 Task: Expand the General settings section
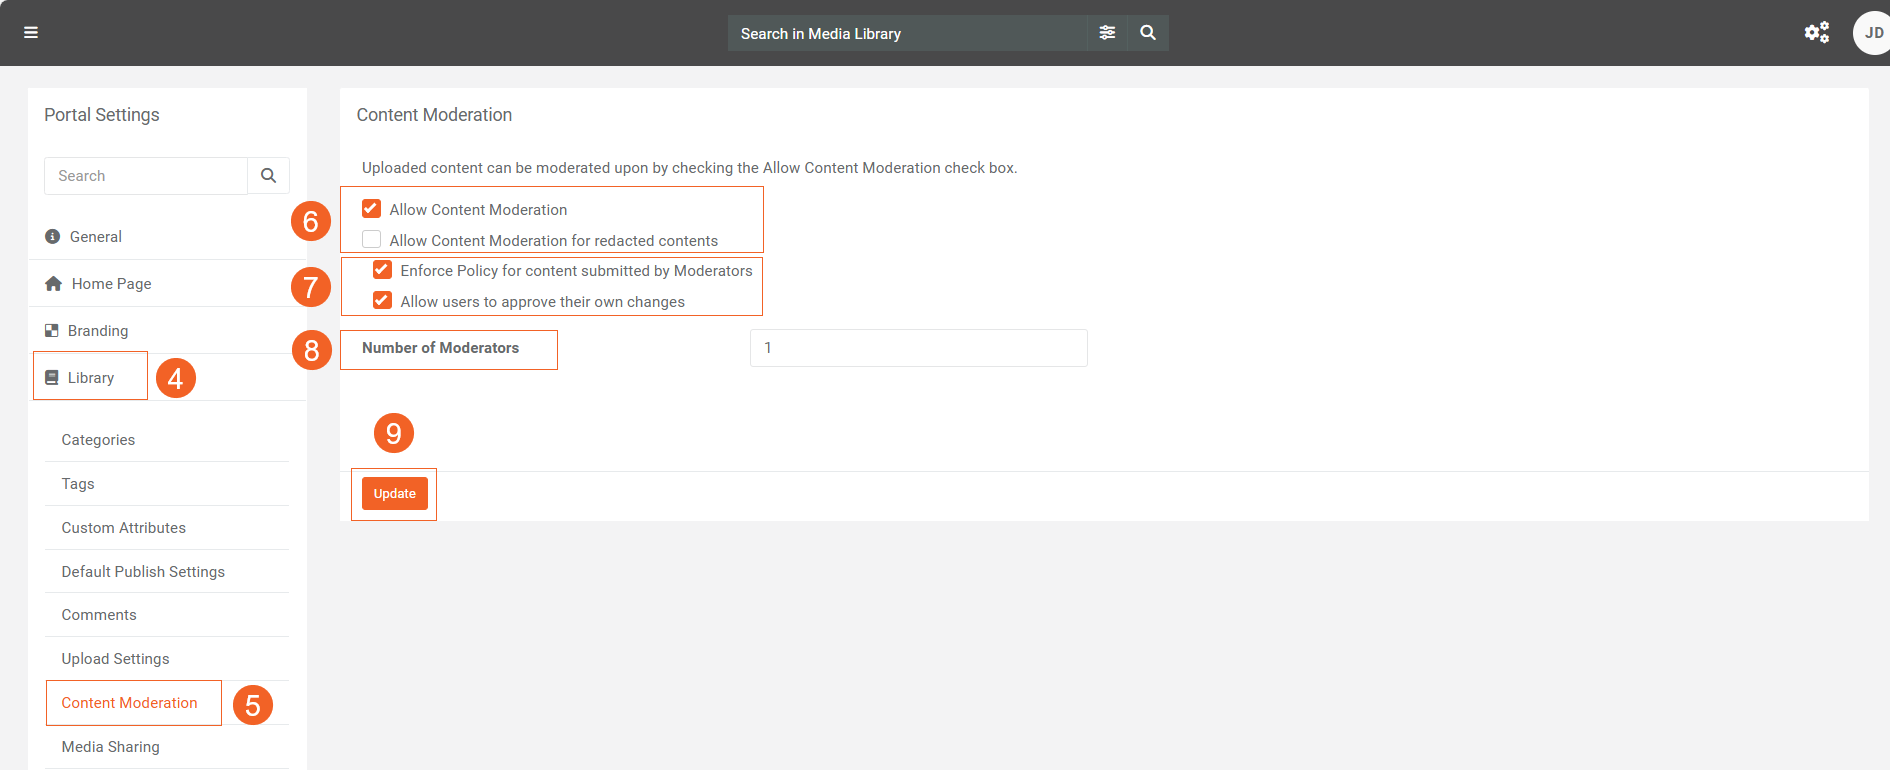click(96, 237)
